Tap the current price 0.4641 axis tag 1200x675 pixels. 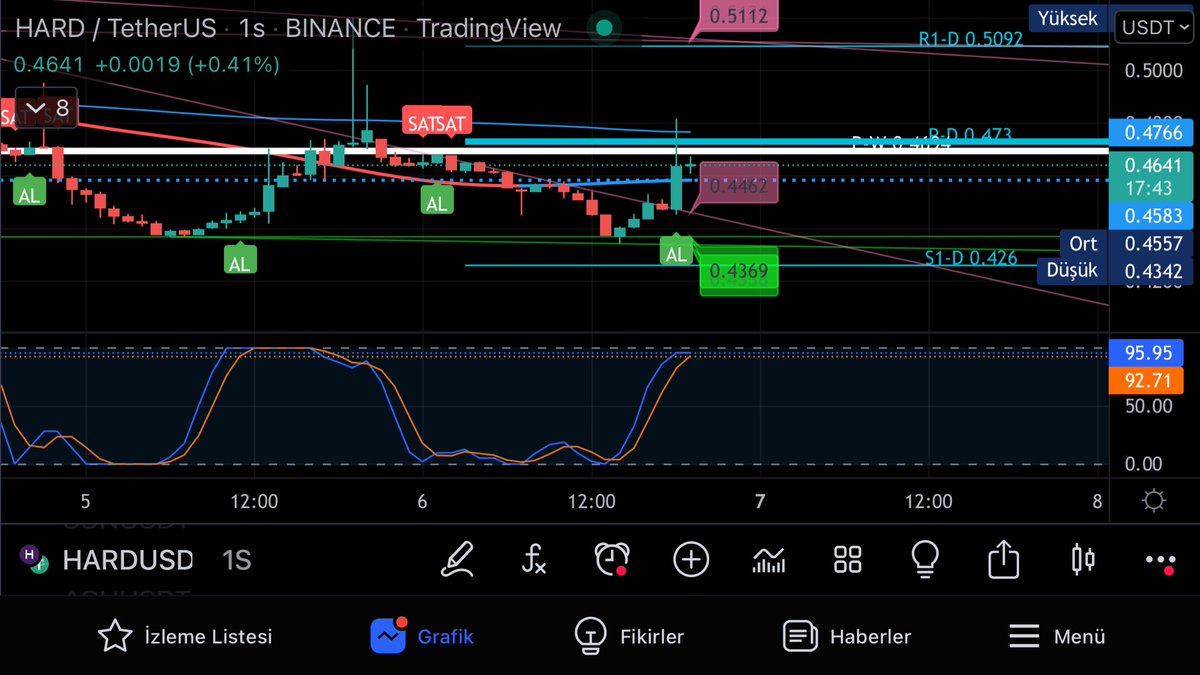1152,176
